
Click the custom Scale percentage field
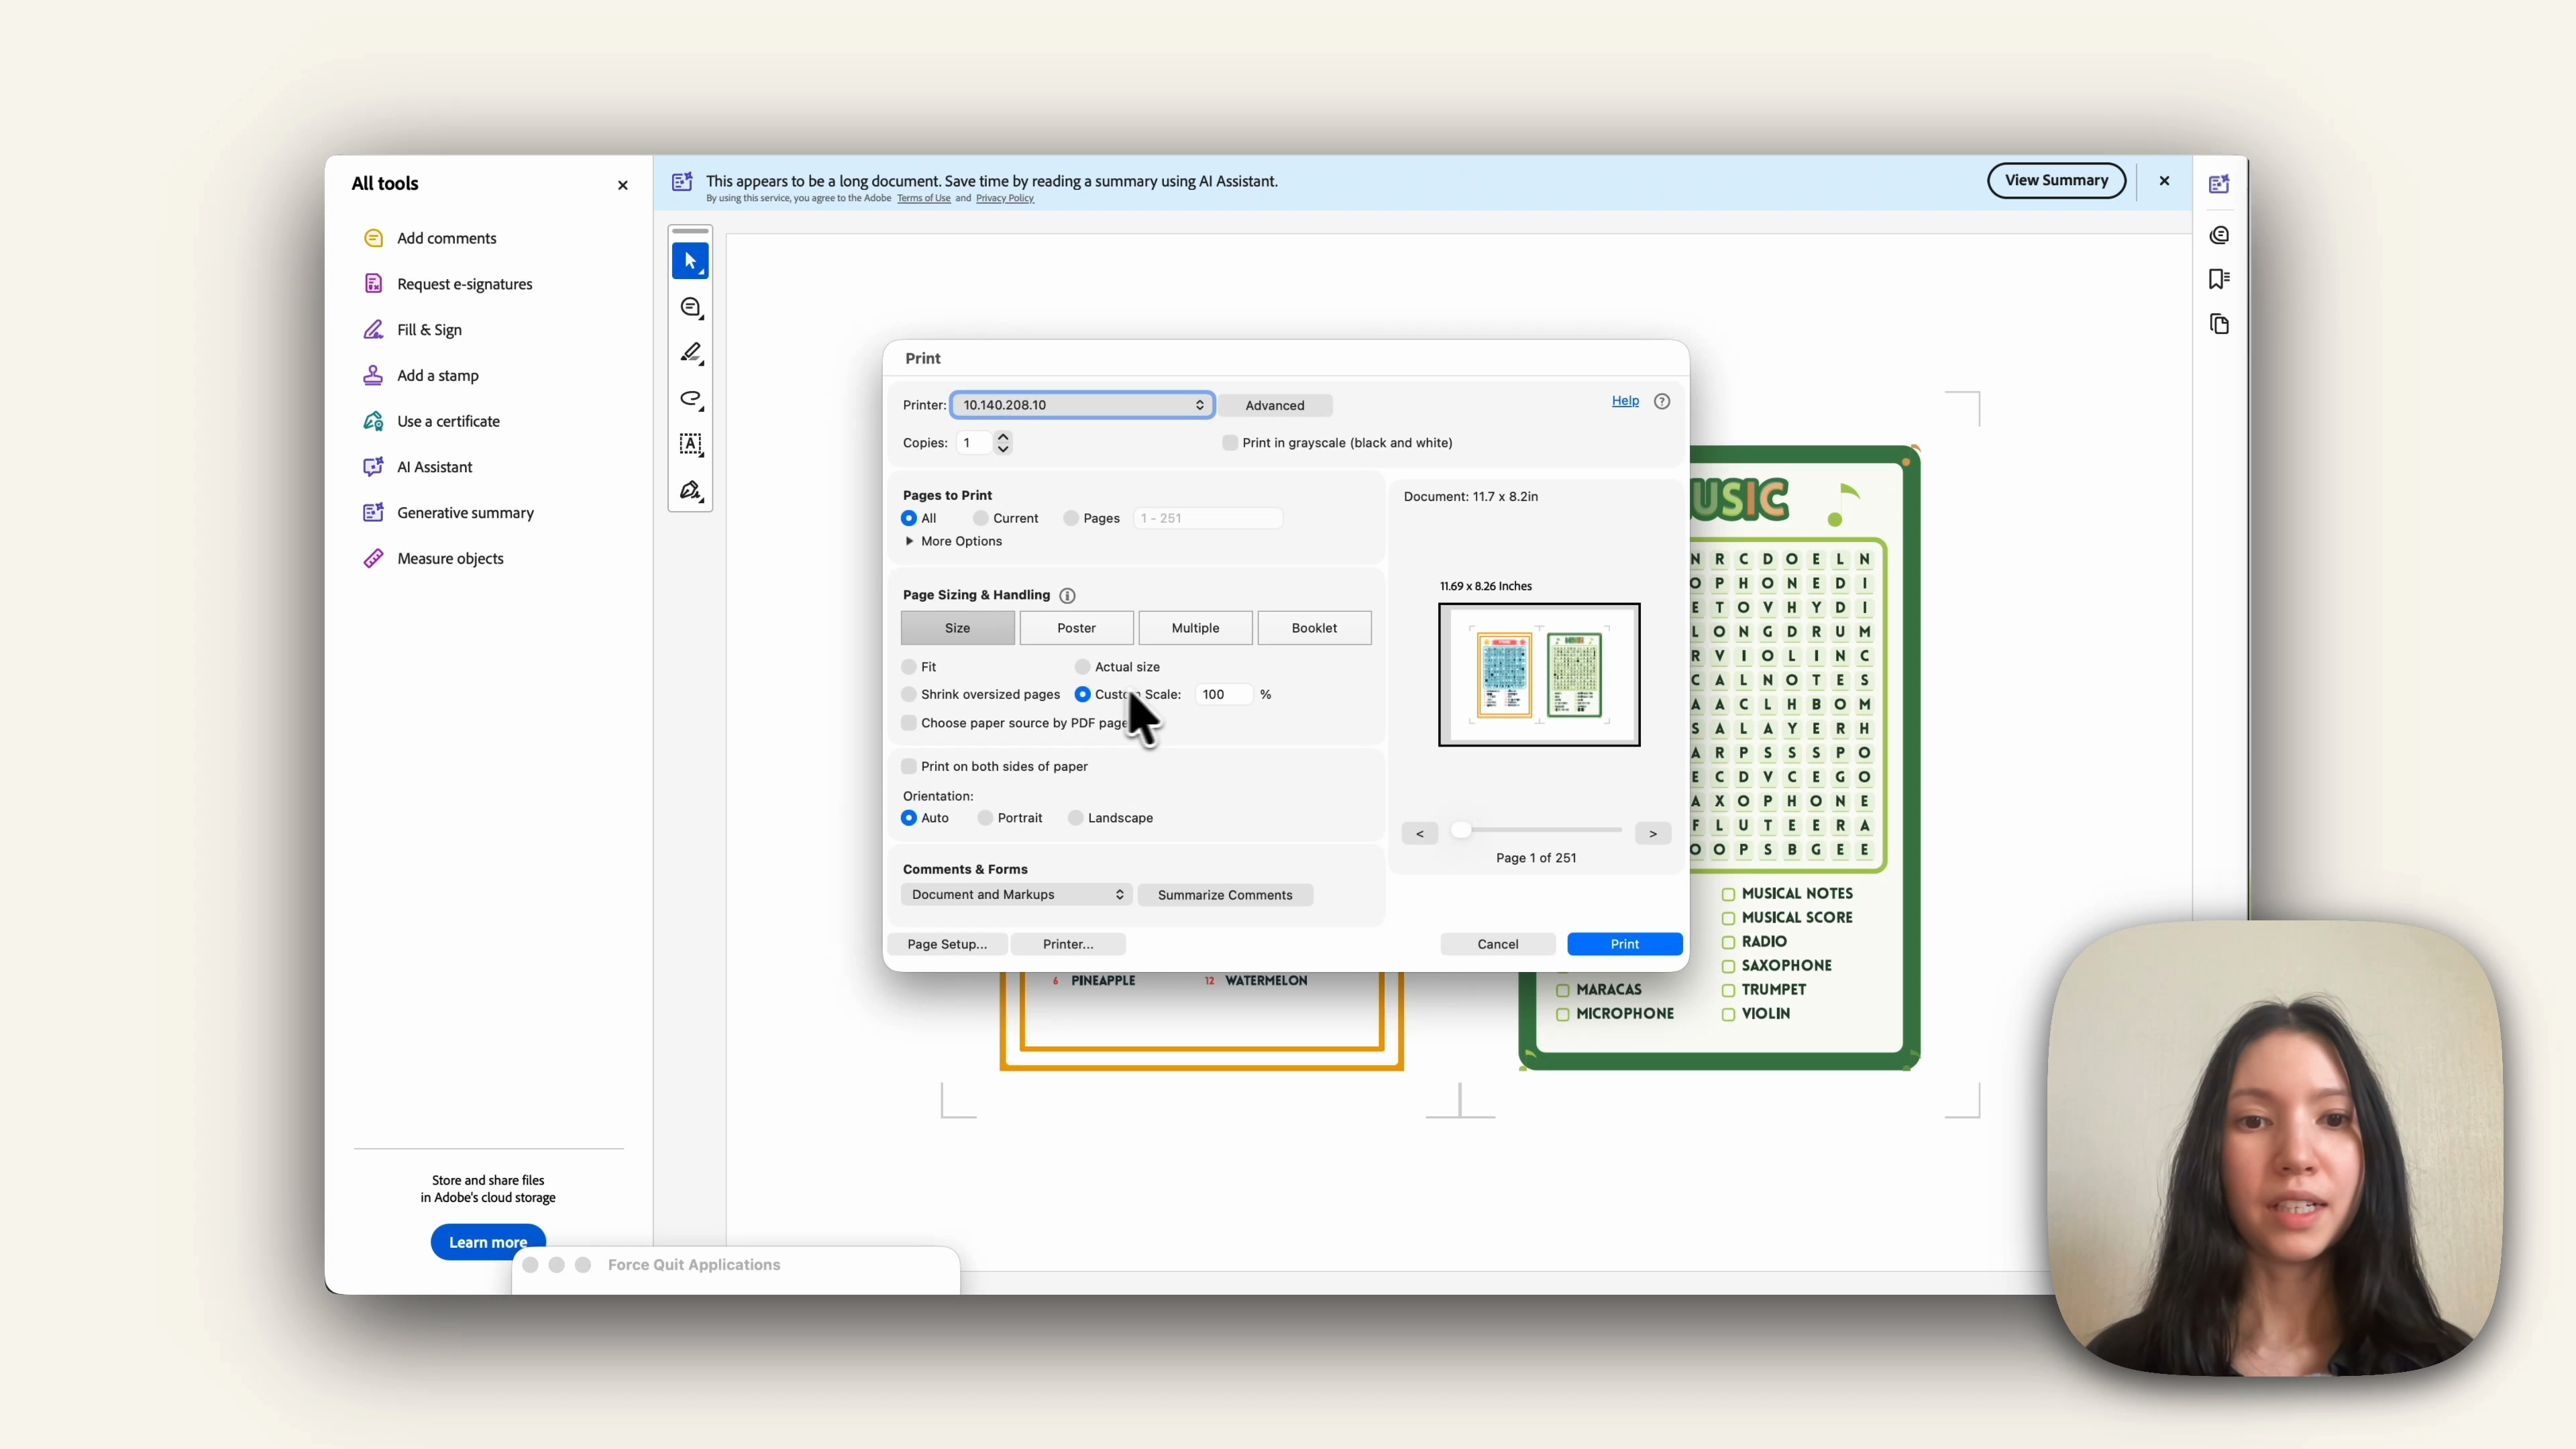point(1223,694)
